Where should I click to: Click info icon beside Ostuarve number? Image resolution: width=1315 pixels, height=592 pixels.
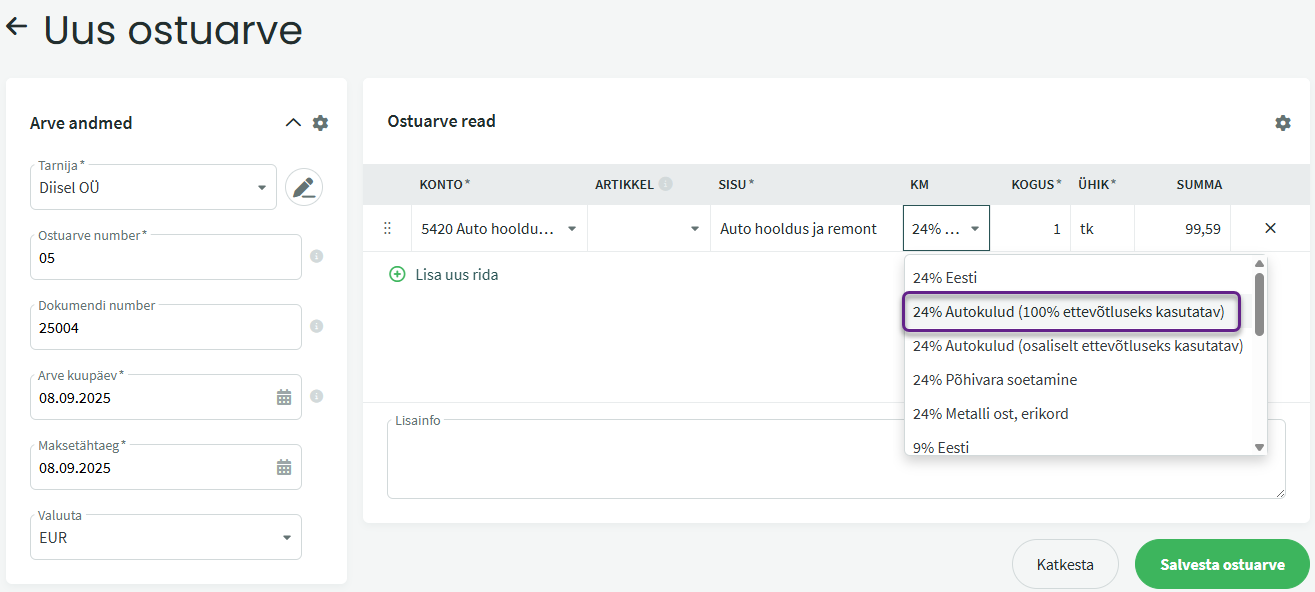point(317,257)
